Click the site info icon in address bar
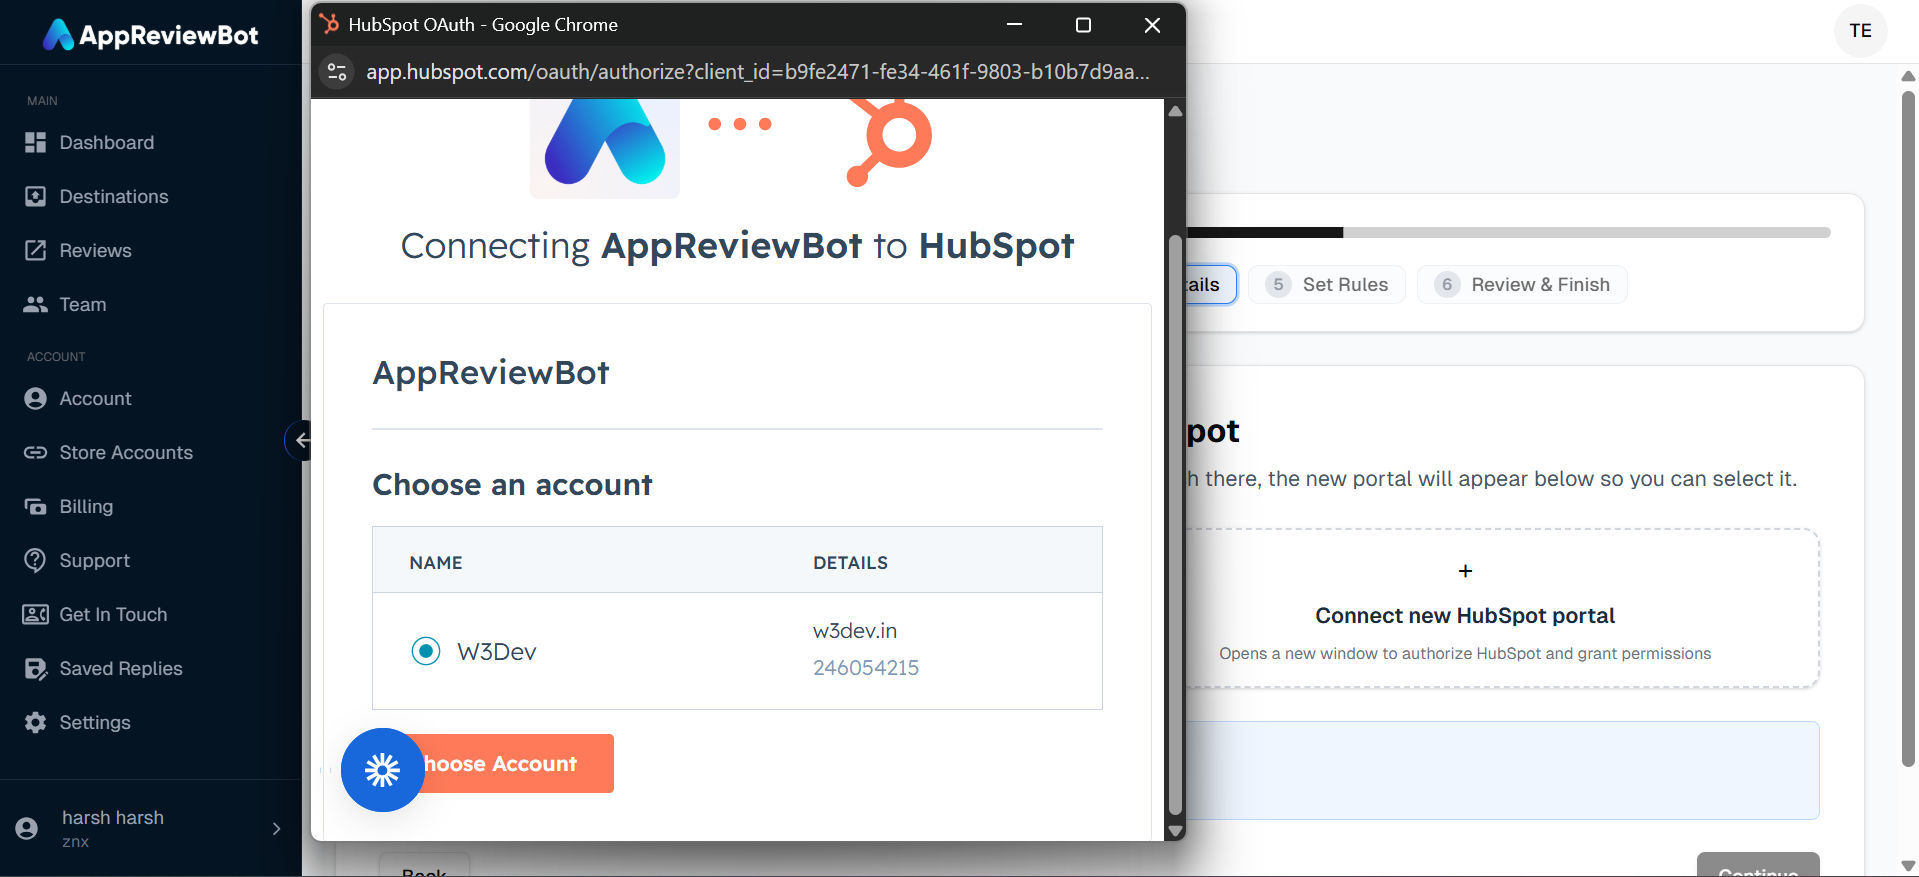 (337, 72)
